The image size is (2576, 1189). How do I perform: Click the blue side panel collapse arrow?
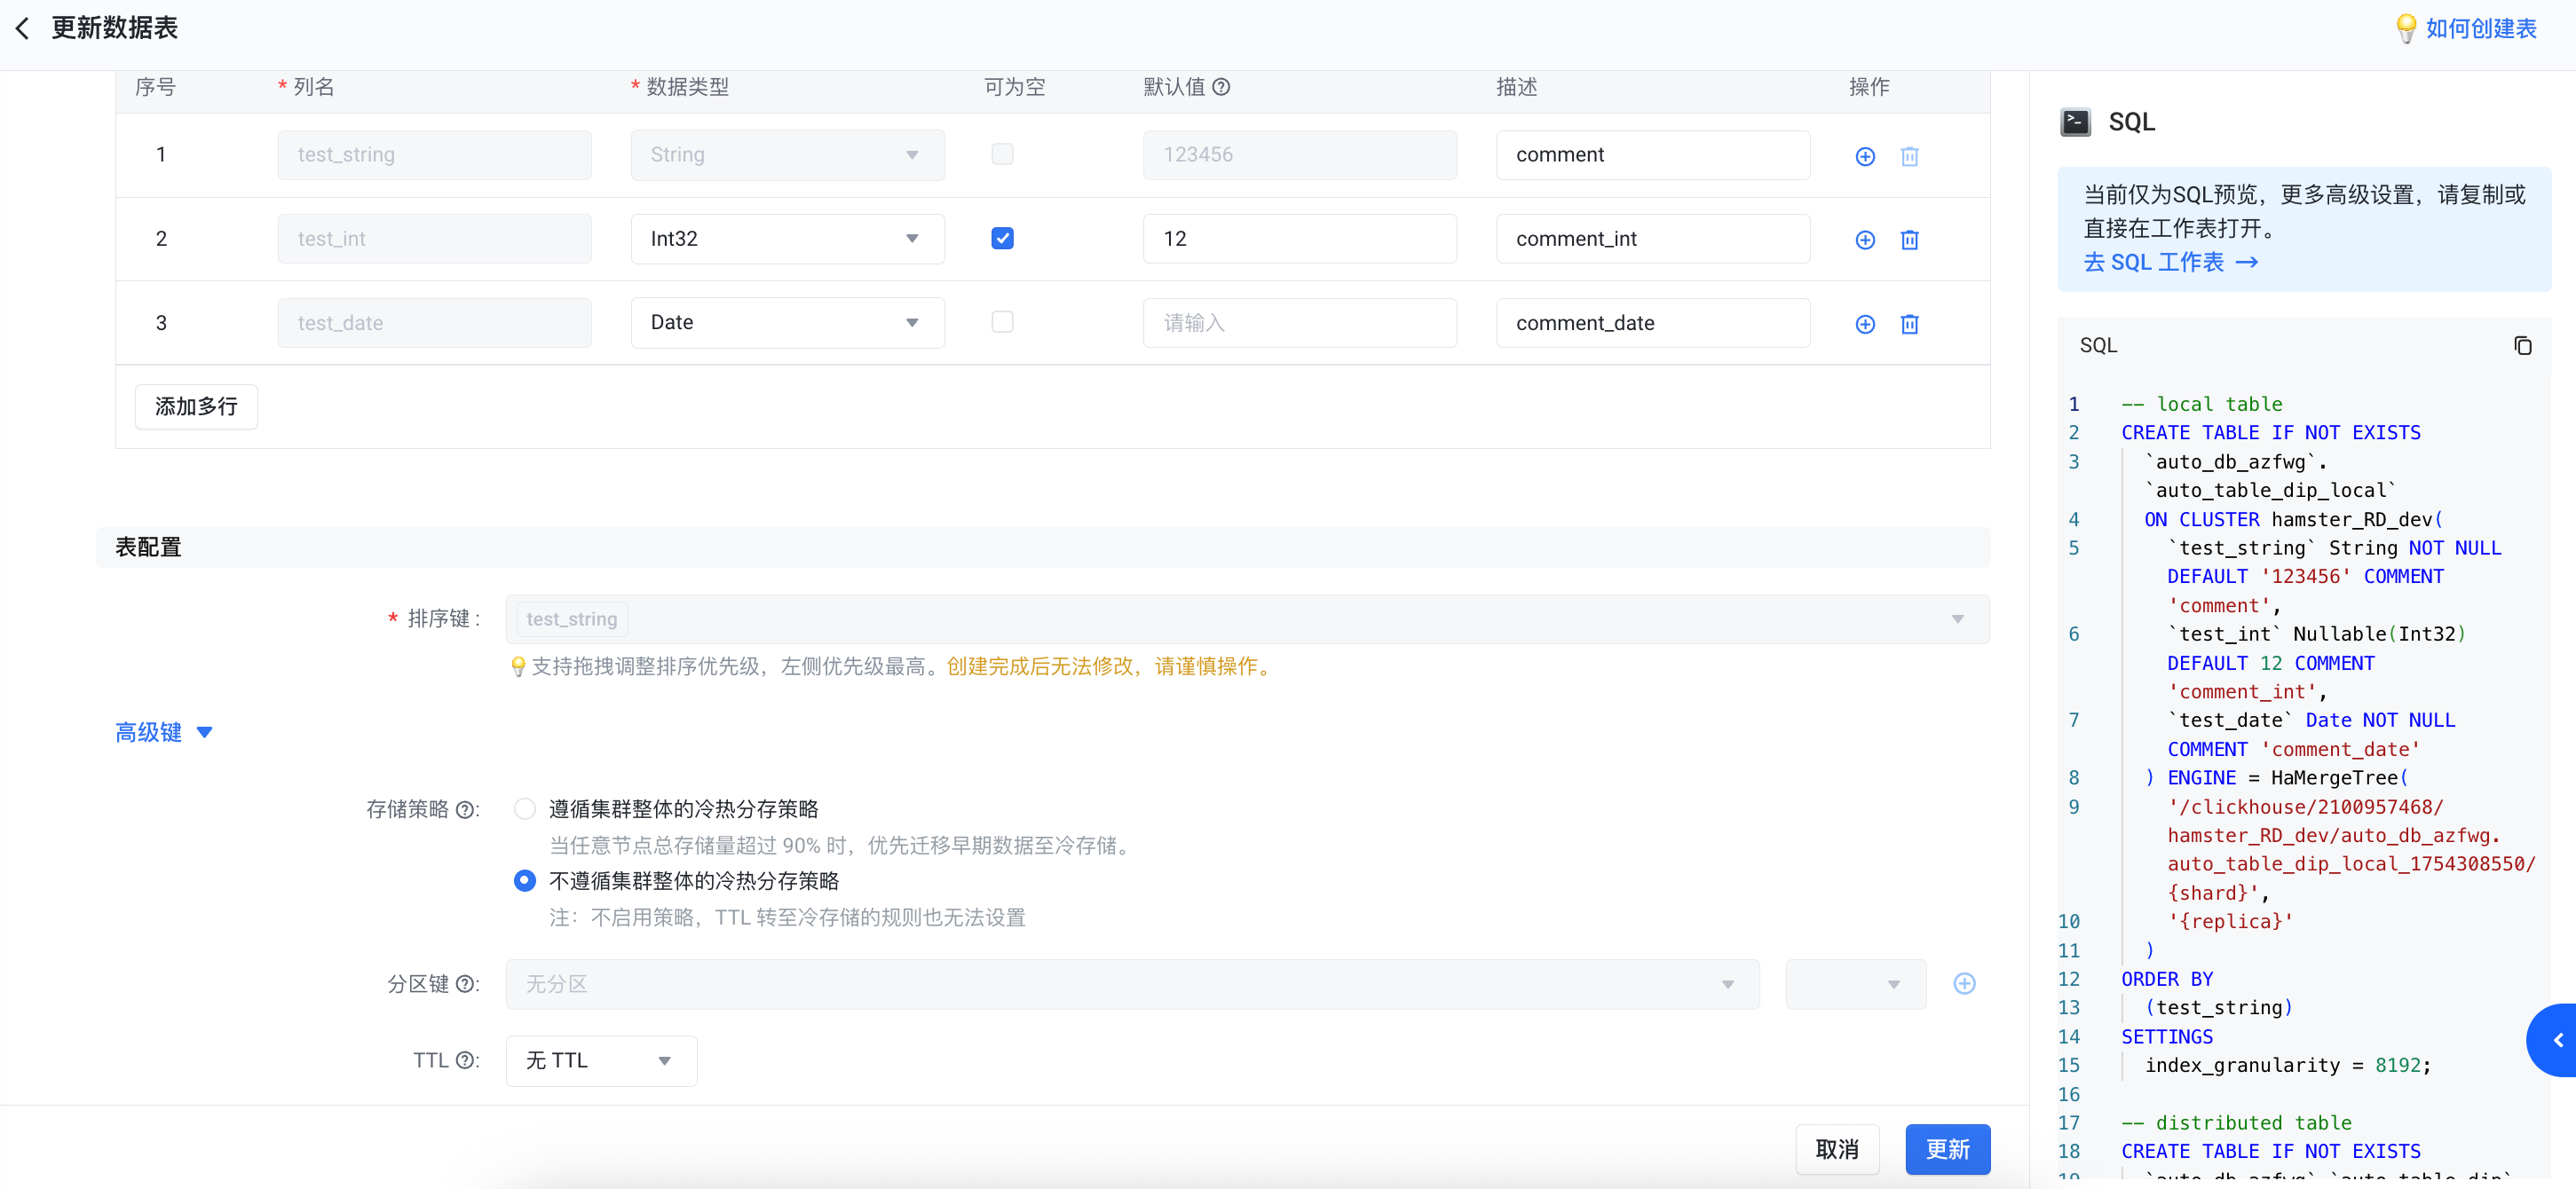tap(2557, 1040)
